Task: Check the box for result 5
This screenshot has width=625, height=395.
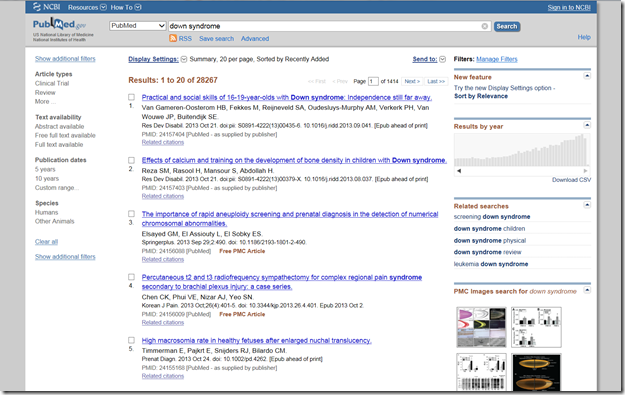Action: [x=132, y=340]
